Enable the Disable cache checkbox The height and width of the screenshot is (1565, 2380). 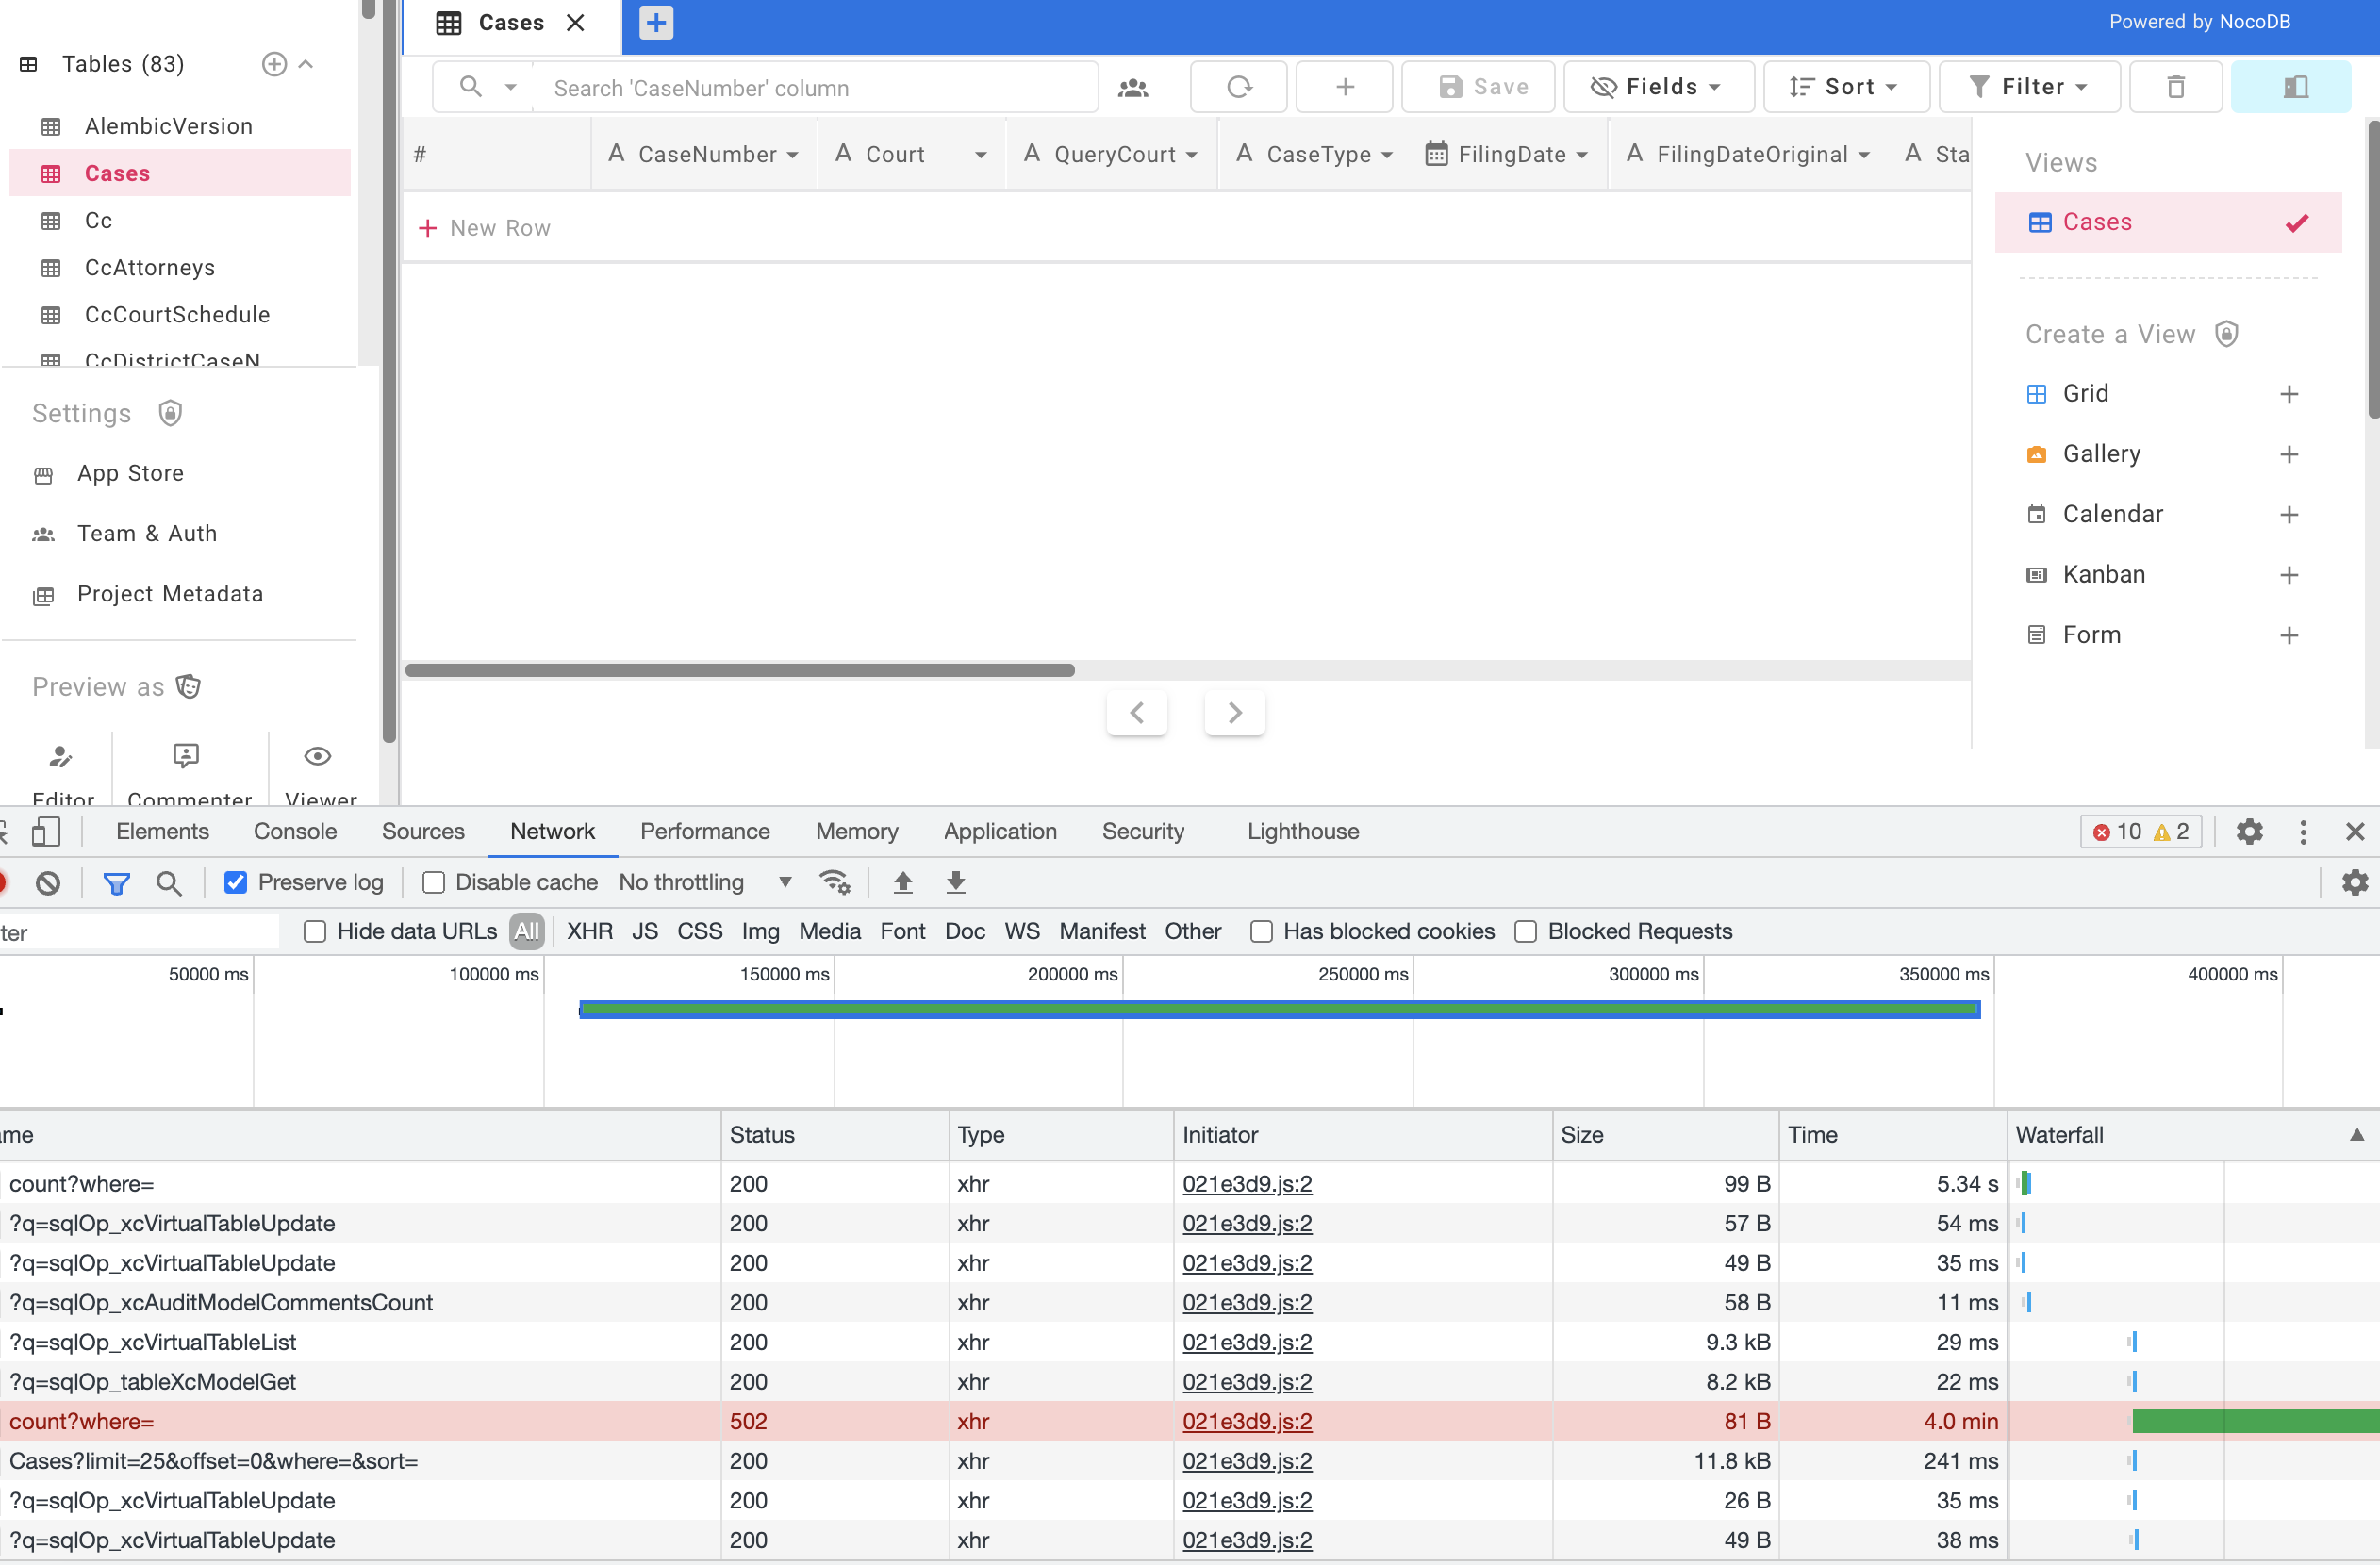coord(434,882)
